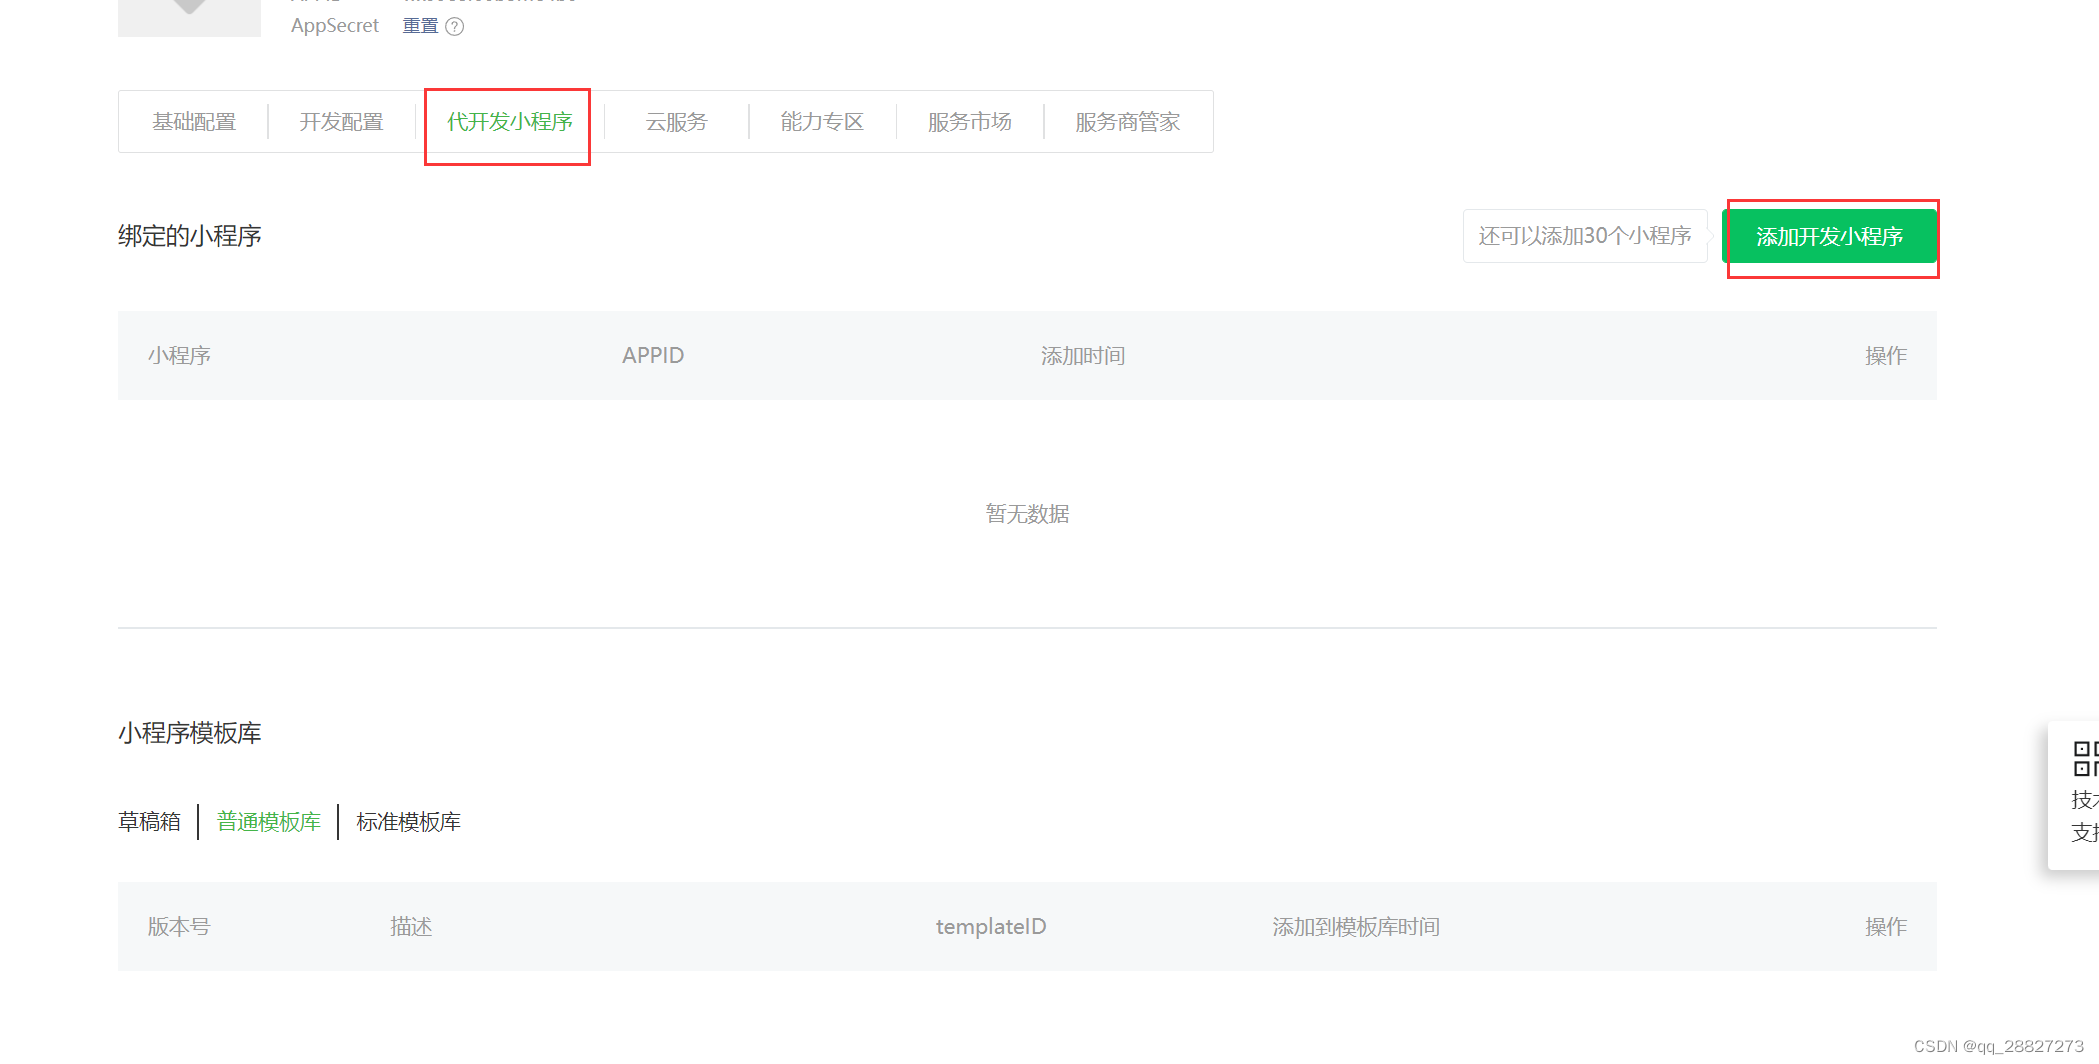Click the 小程序模板库 section heading

coord(190,733)
